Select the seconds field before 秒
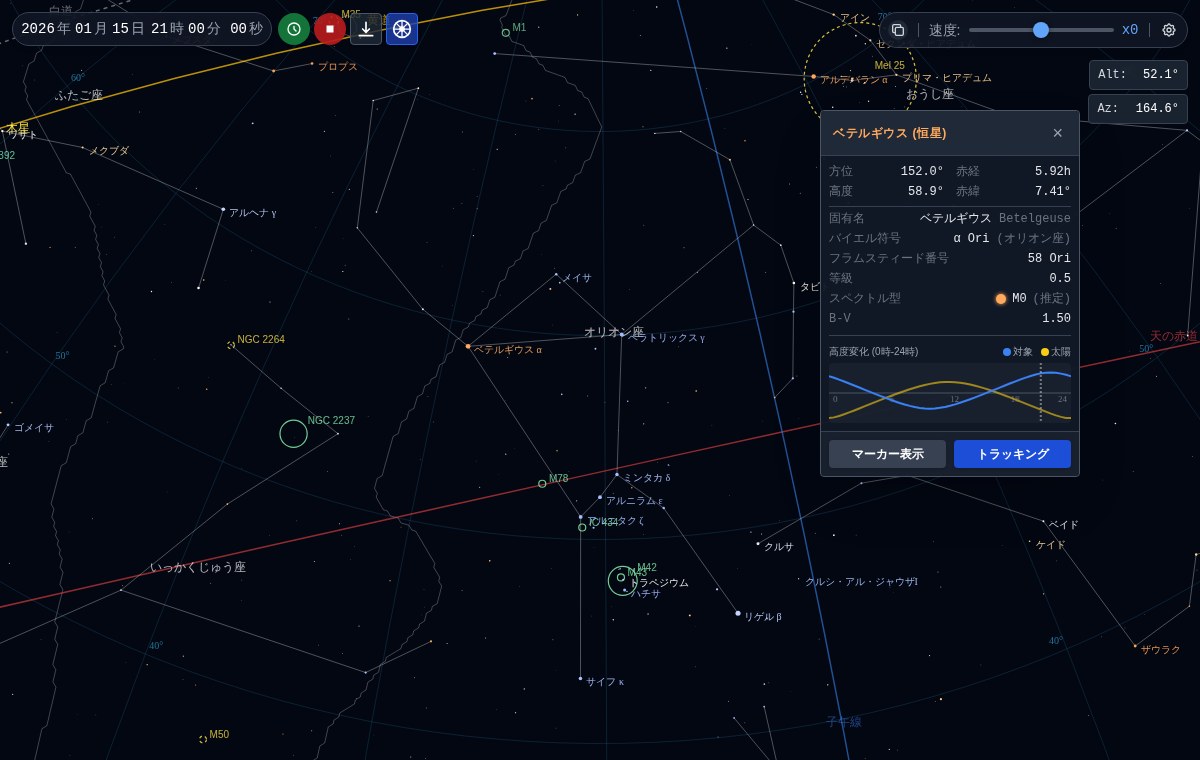The height and width of the screenshot is (760, 1200). coord(238,29)
